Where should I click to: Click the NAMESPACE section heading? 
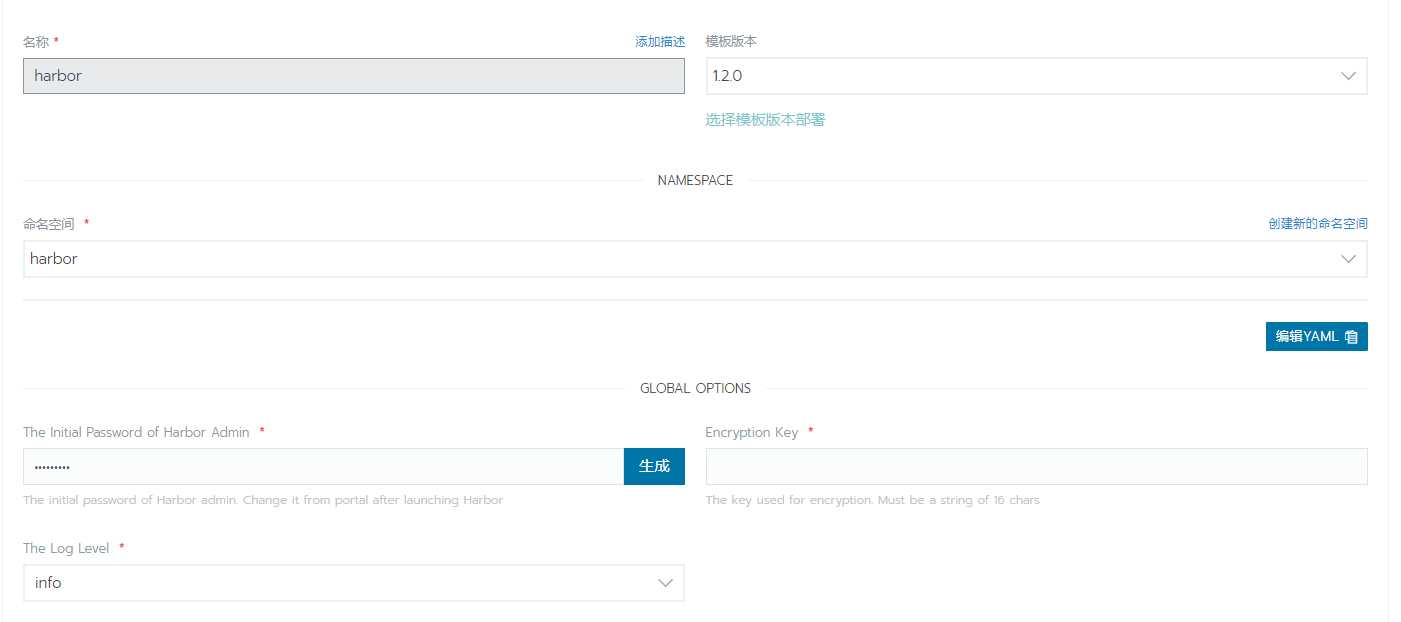pos(695,181)
